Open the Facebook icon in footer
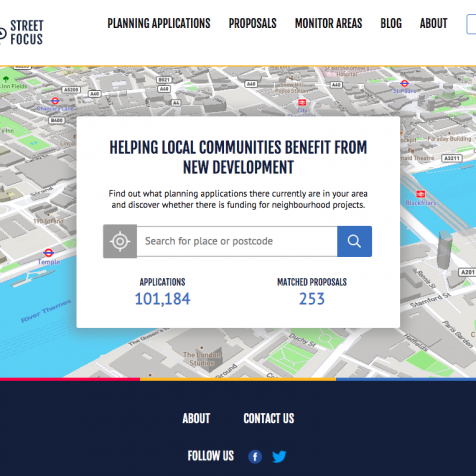The image size is (476, 476). pos(255,456)
